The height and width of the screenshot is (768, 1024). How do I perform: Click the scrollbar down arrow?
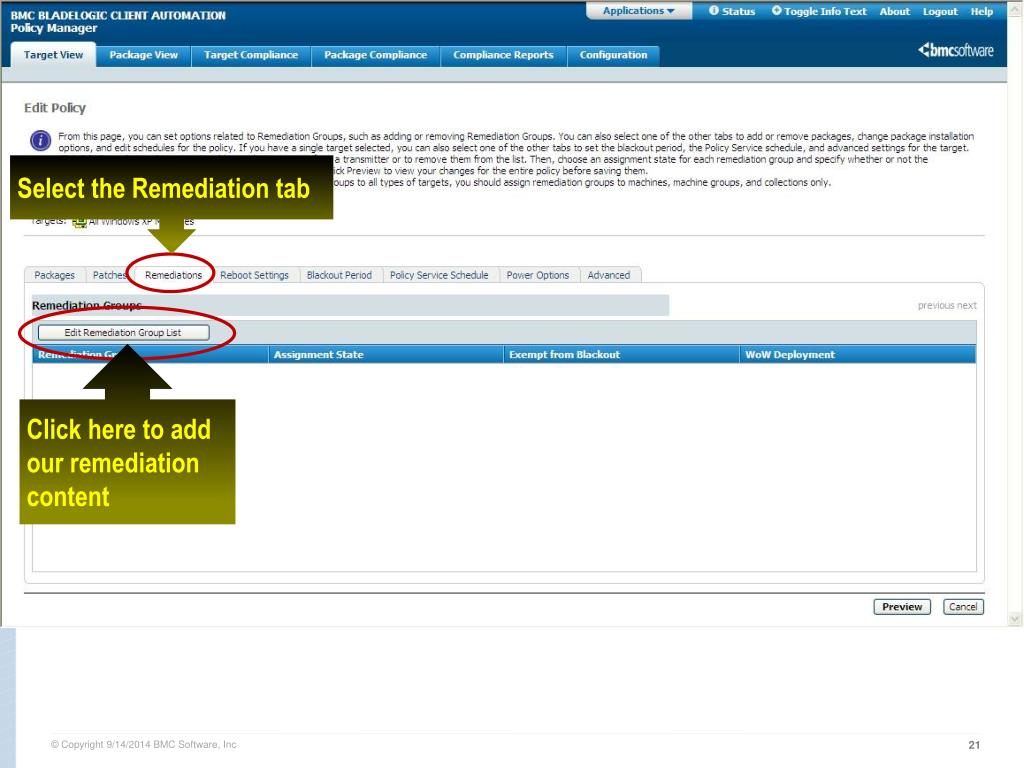(x=1015, y=618)
